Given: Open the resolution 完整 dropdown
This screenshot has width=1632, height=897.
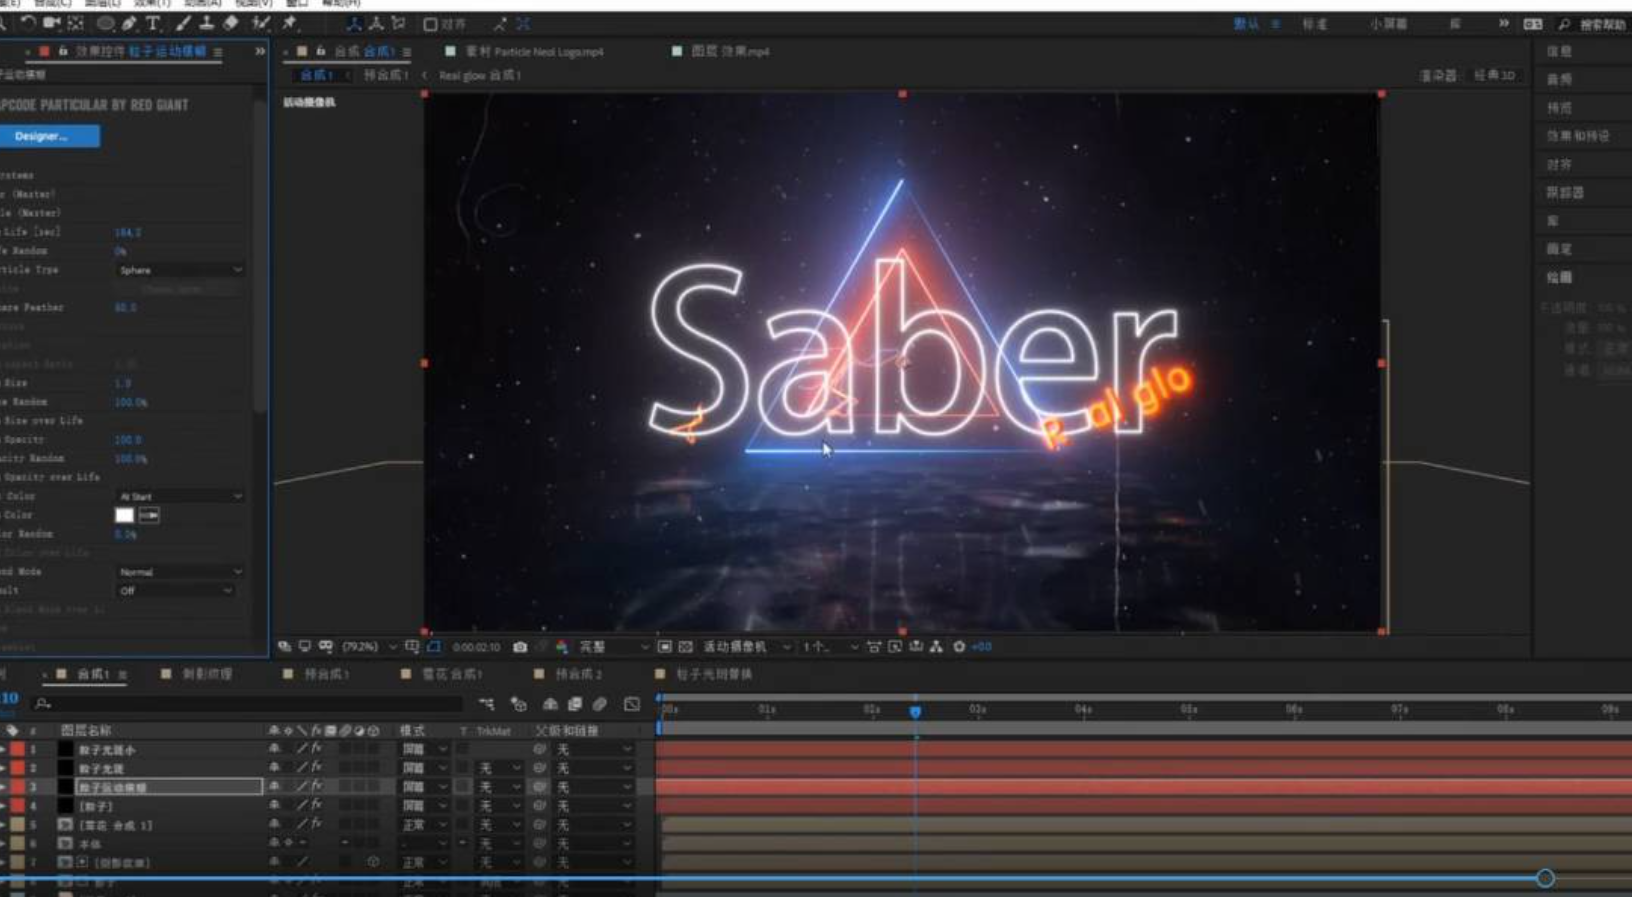Looking at the screenshot, I should tap(612, 647).
